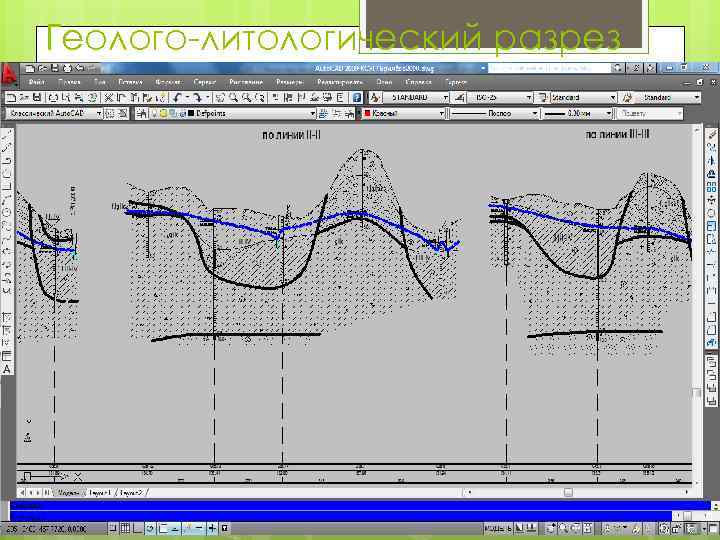This screenshot has width=720, height=540.
Task: Click the Redo arrow icon in the standard toolbar
Action: (197, 97)
